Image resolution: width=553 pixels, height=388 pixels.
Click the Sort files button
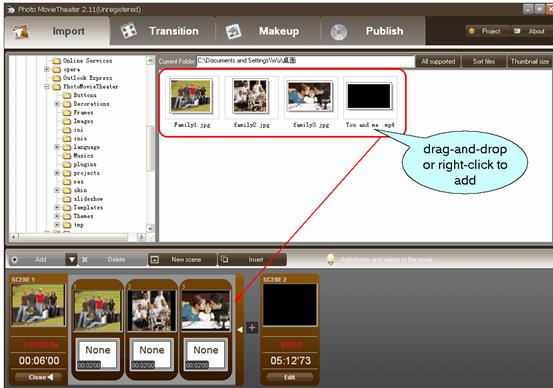[484, 61]
